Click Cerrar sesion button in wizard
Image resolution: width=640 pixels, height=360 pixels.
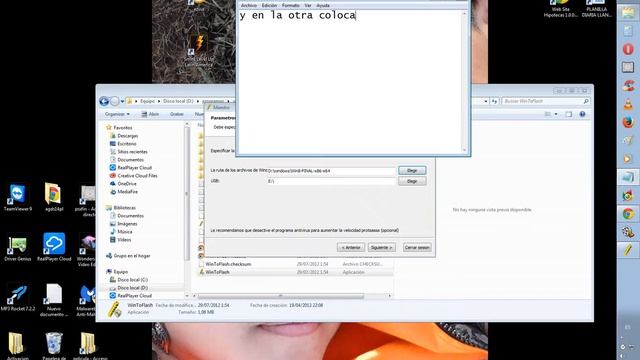coord(417,247)
